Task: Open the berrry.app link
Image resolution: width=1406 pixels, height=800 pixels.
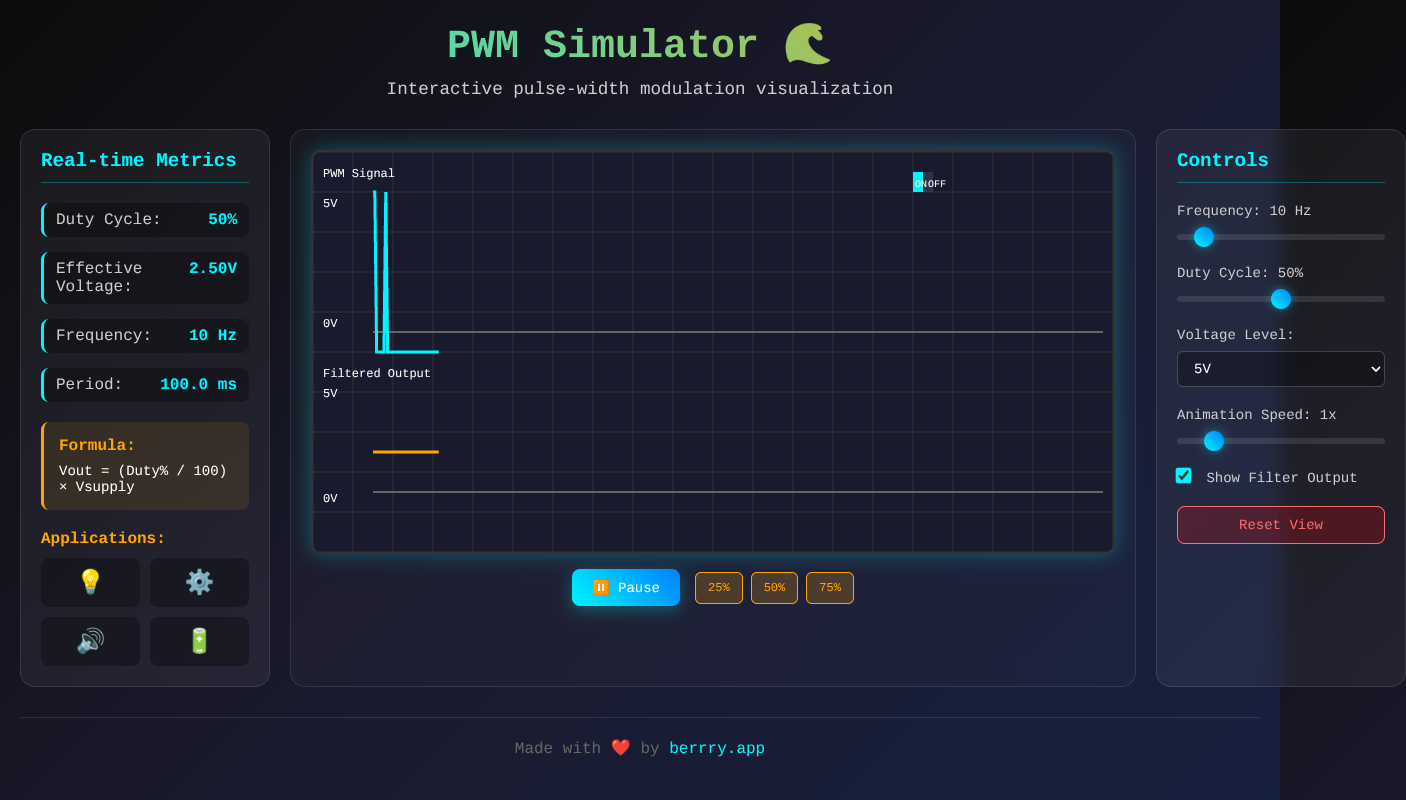Action: 717,747
